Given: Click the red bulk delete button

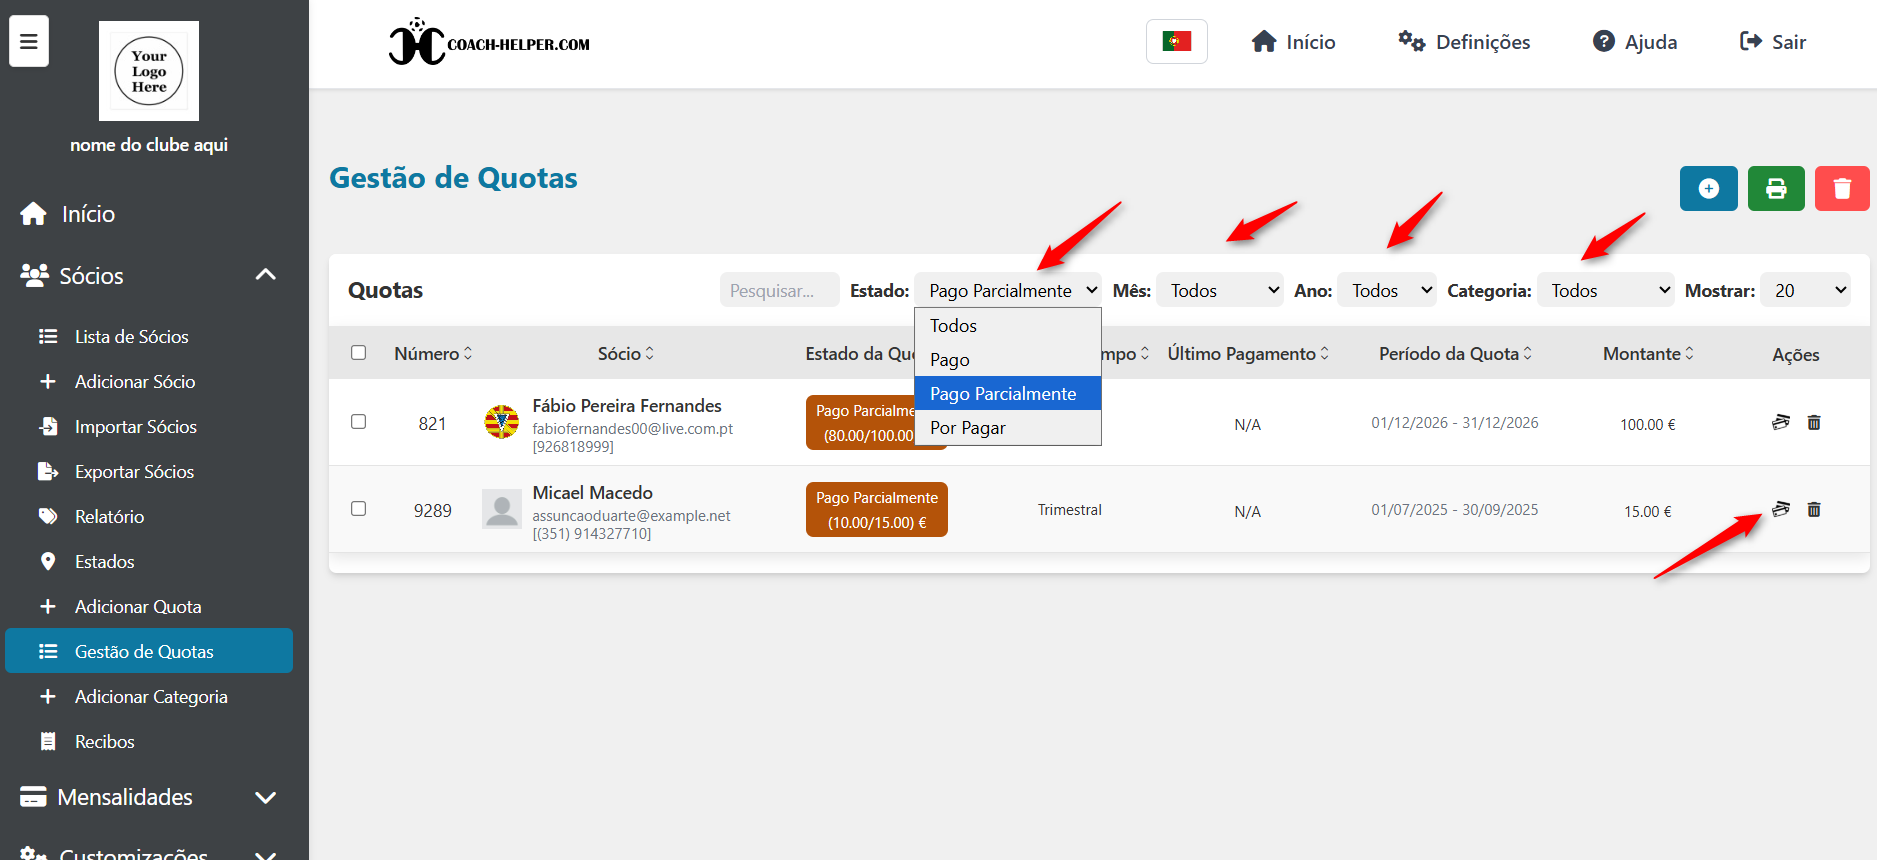Looking at the screenshot, I should click(x=1841, y=189).
